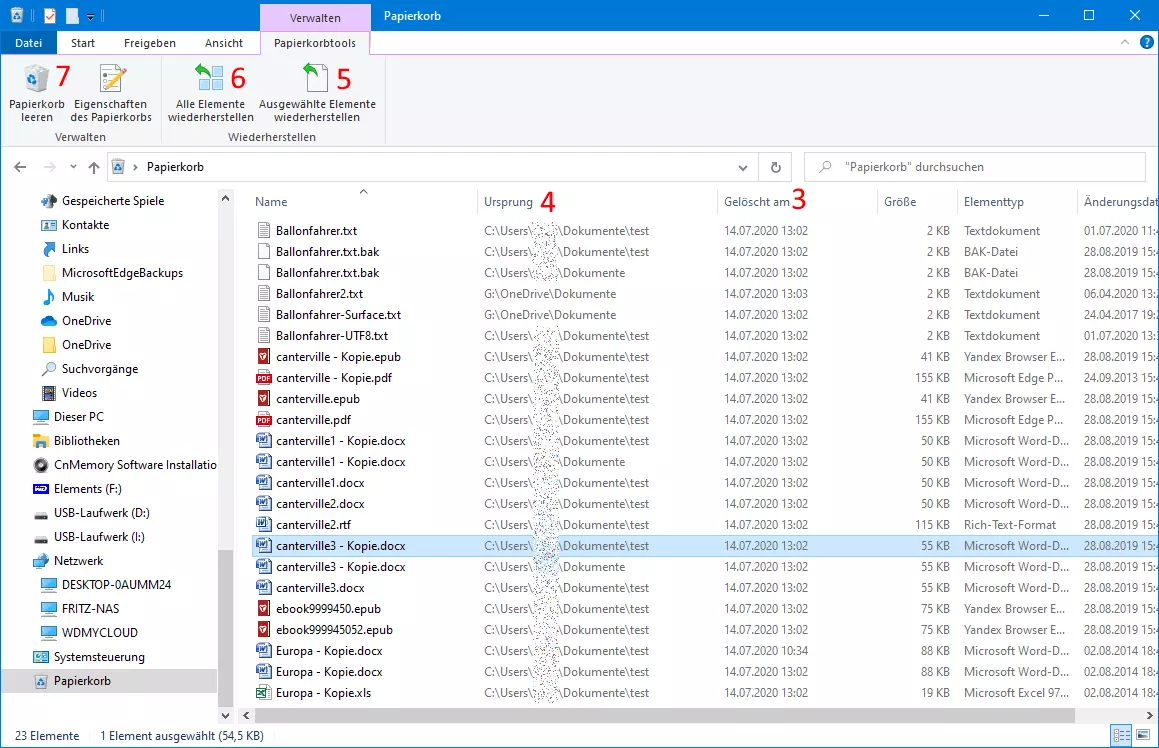Screen dimensions: 1159x748
Task: Open the blue help question mark icon
Action: [x=1146, y=43]
